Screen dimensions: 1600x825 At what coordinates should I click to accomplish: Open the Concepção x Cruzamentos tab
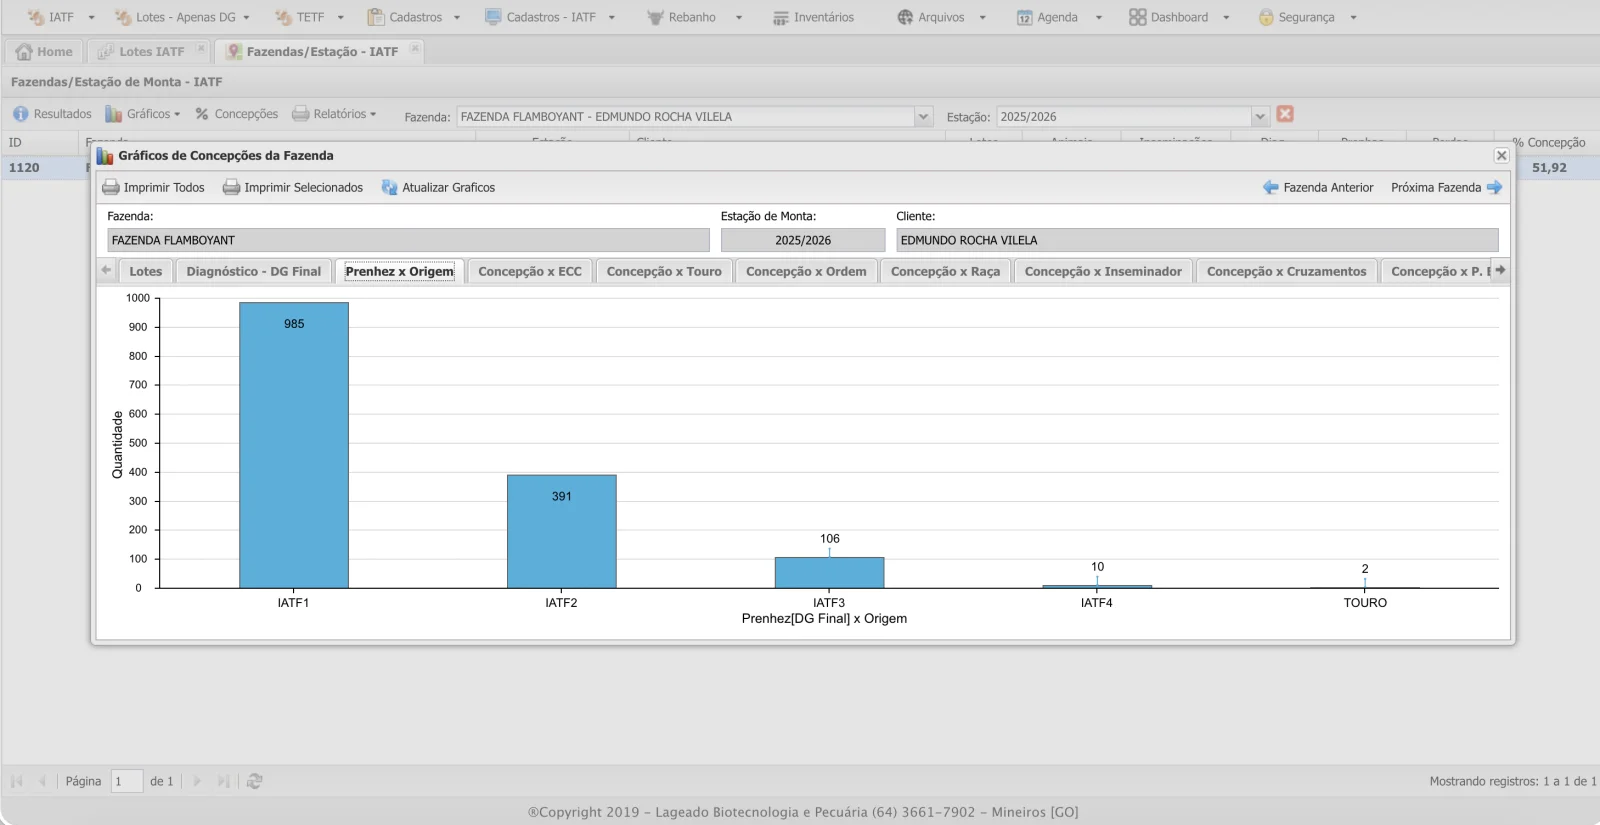(1286, 271)
